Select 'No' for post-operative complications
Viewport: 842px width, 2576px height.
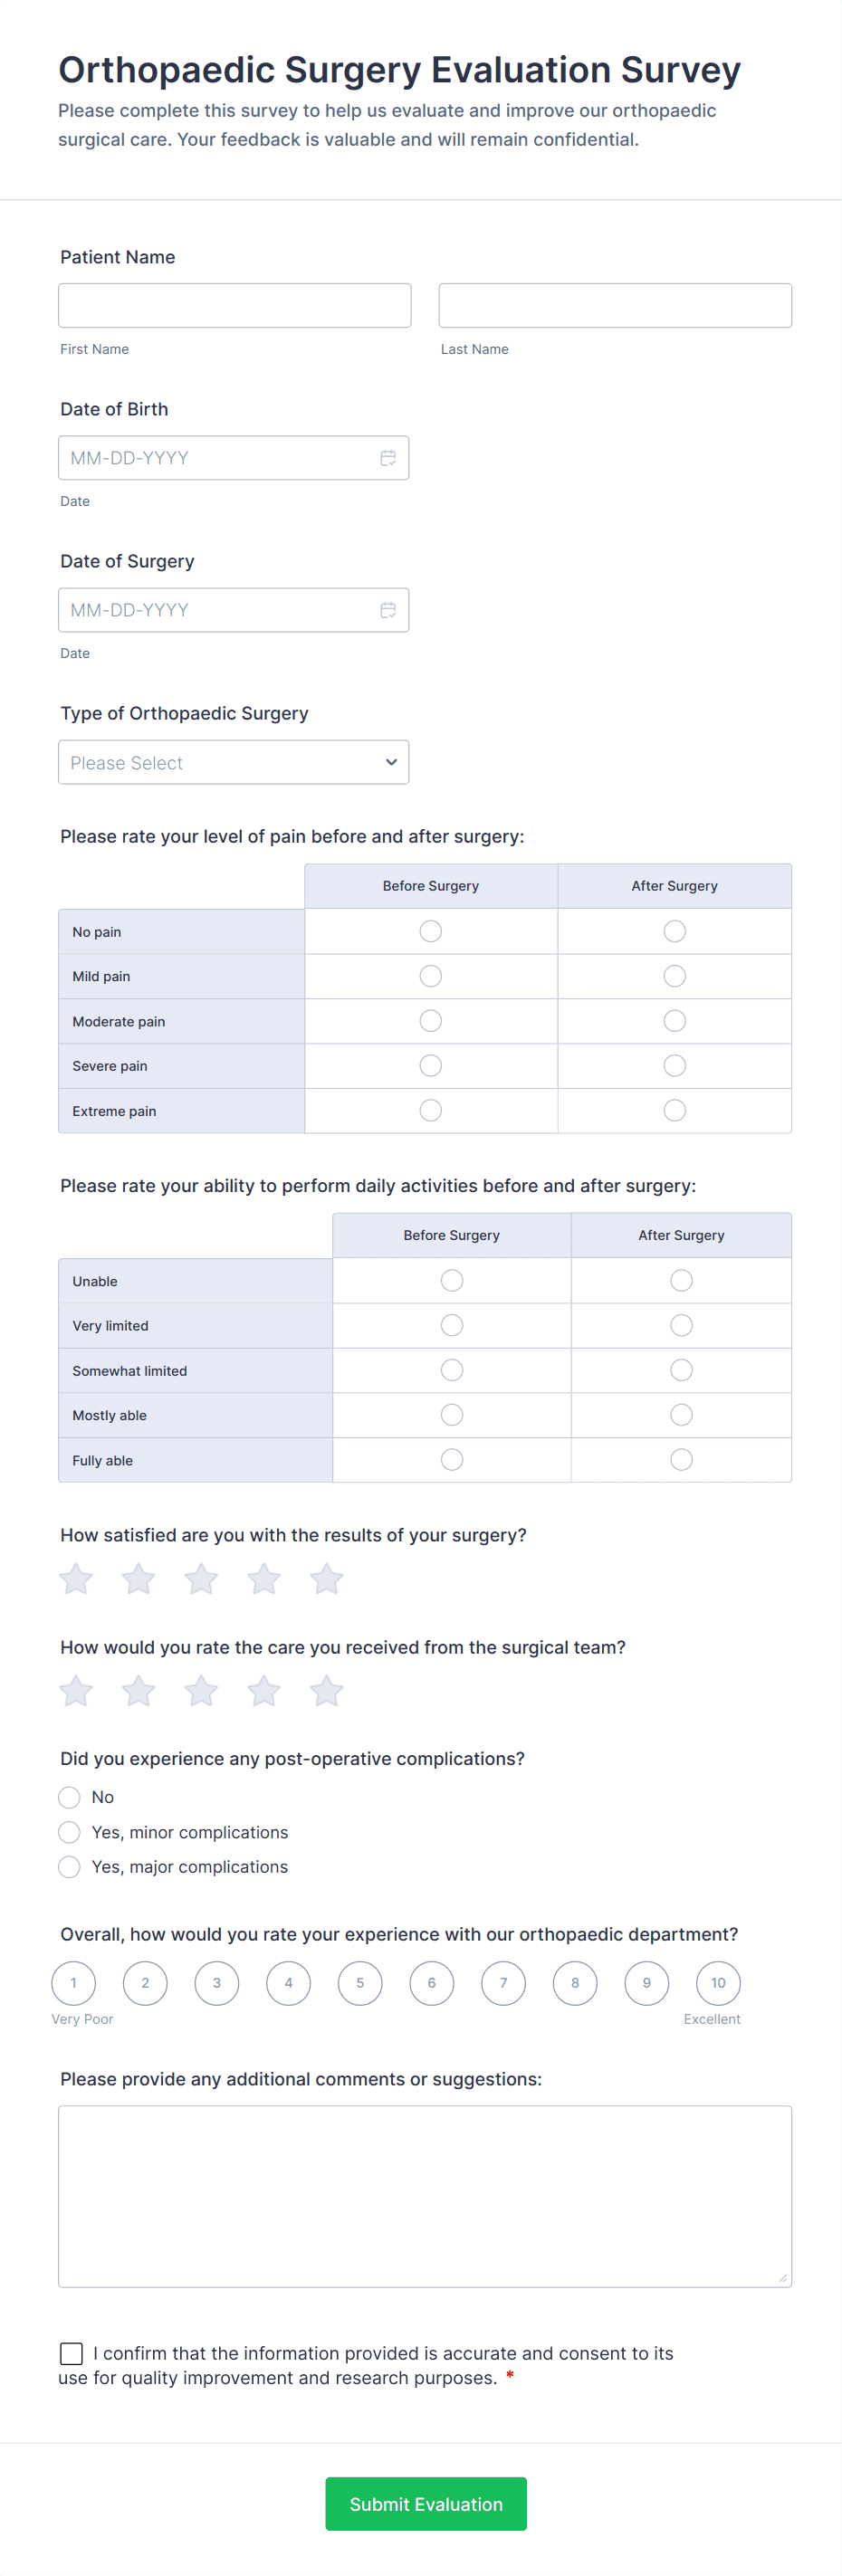pyautogui.click(x=69, y=1797)
